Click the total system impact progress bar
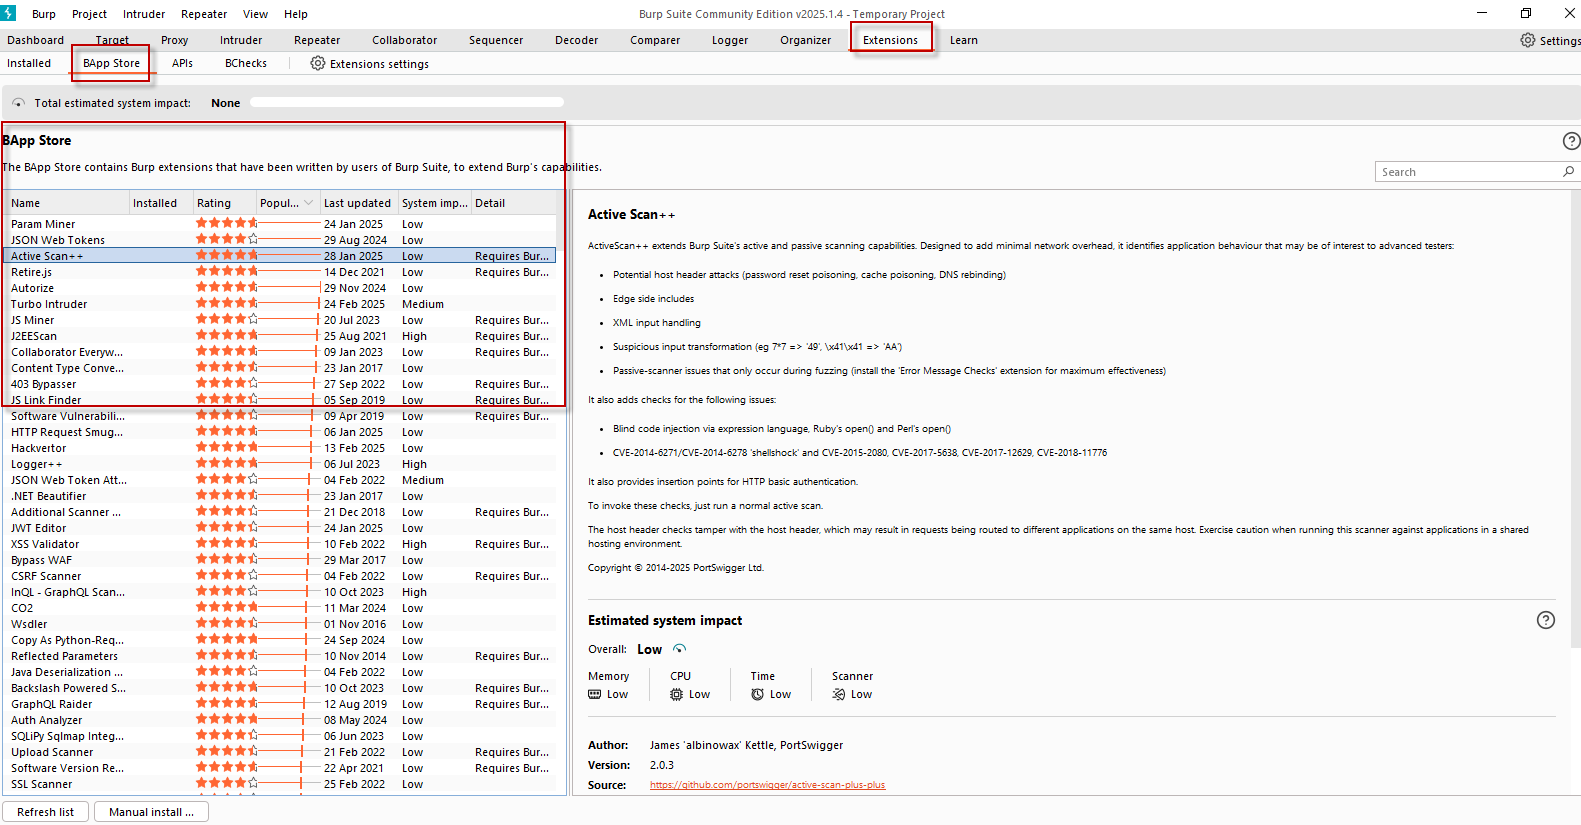 click(x=407, y=102)
